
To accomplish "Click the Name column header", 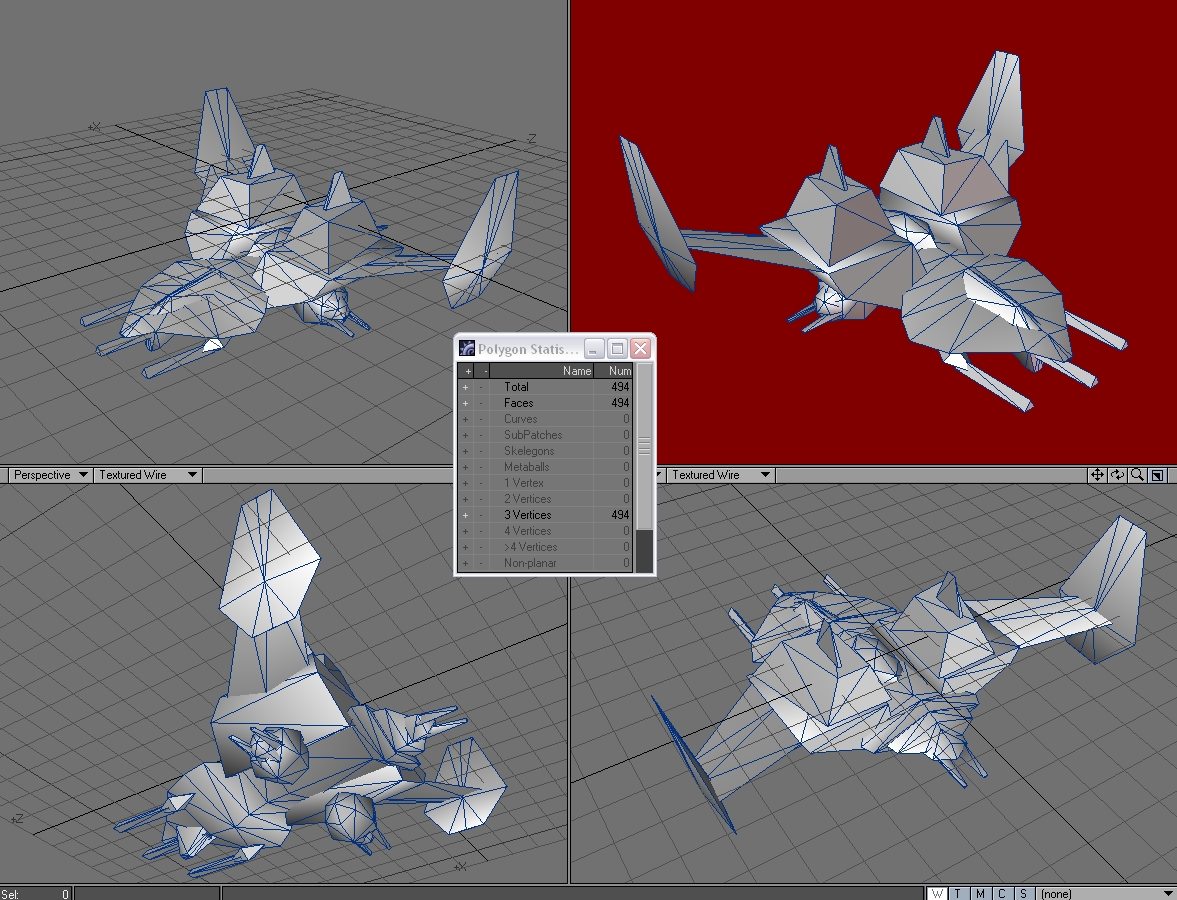I will (542, 371).
